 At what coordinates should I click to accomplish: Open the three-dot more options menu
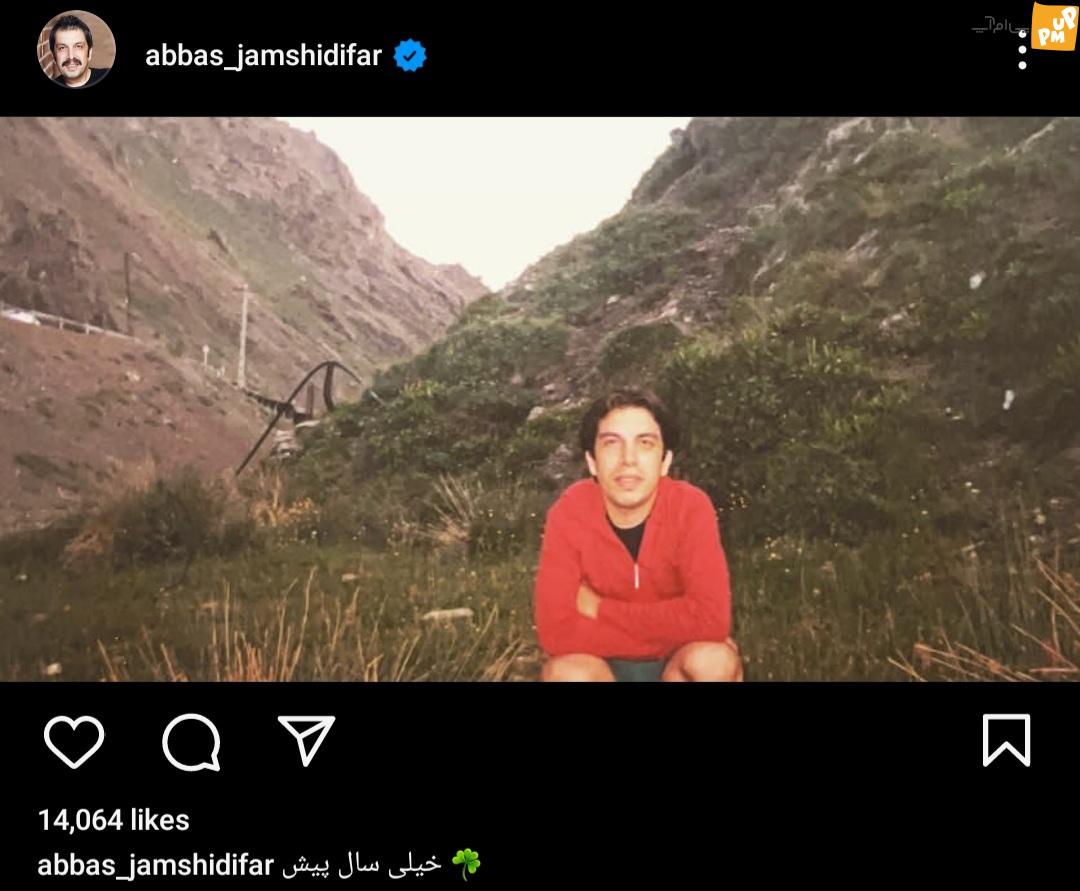point(1022,49)
